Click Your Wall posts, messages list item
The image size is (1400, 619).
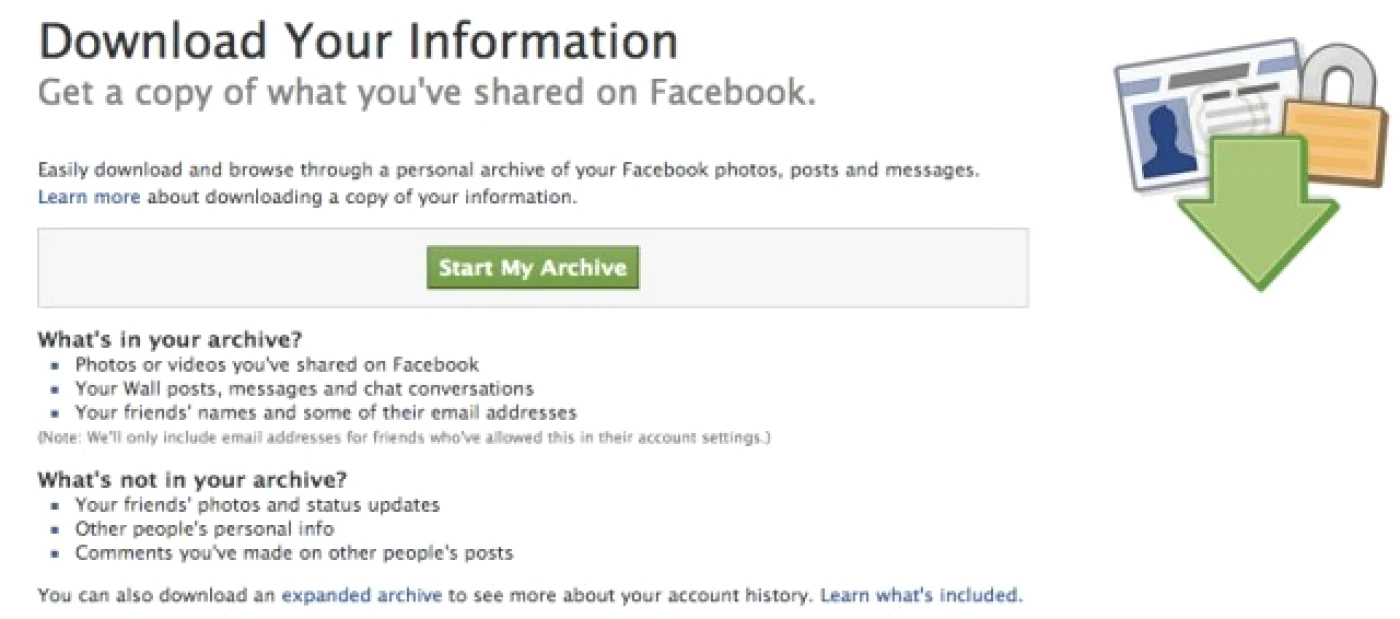[x=304, y=389]
